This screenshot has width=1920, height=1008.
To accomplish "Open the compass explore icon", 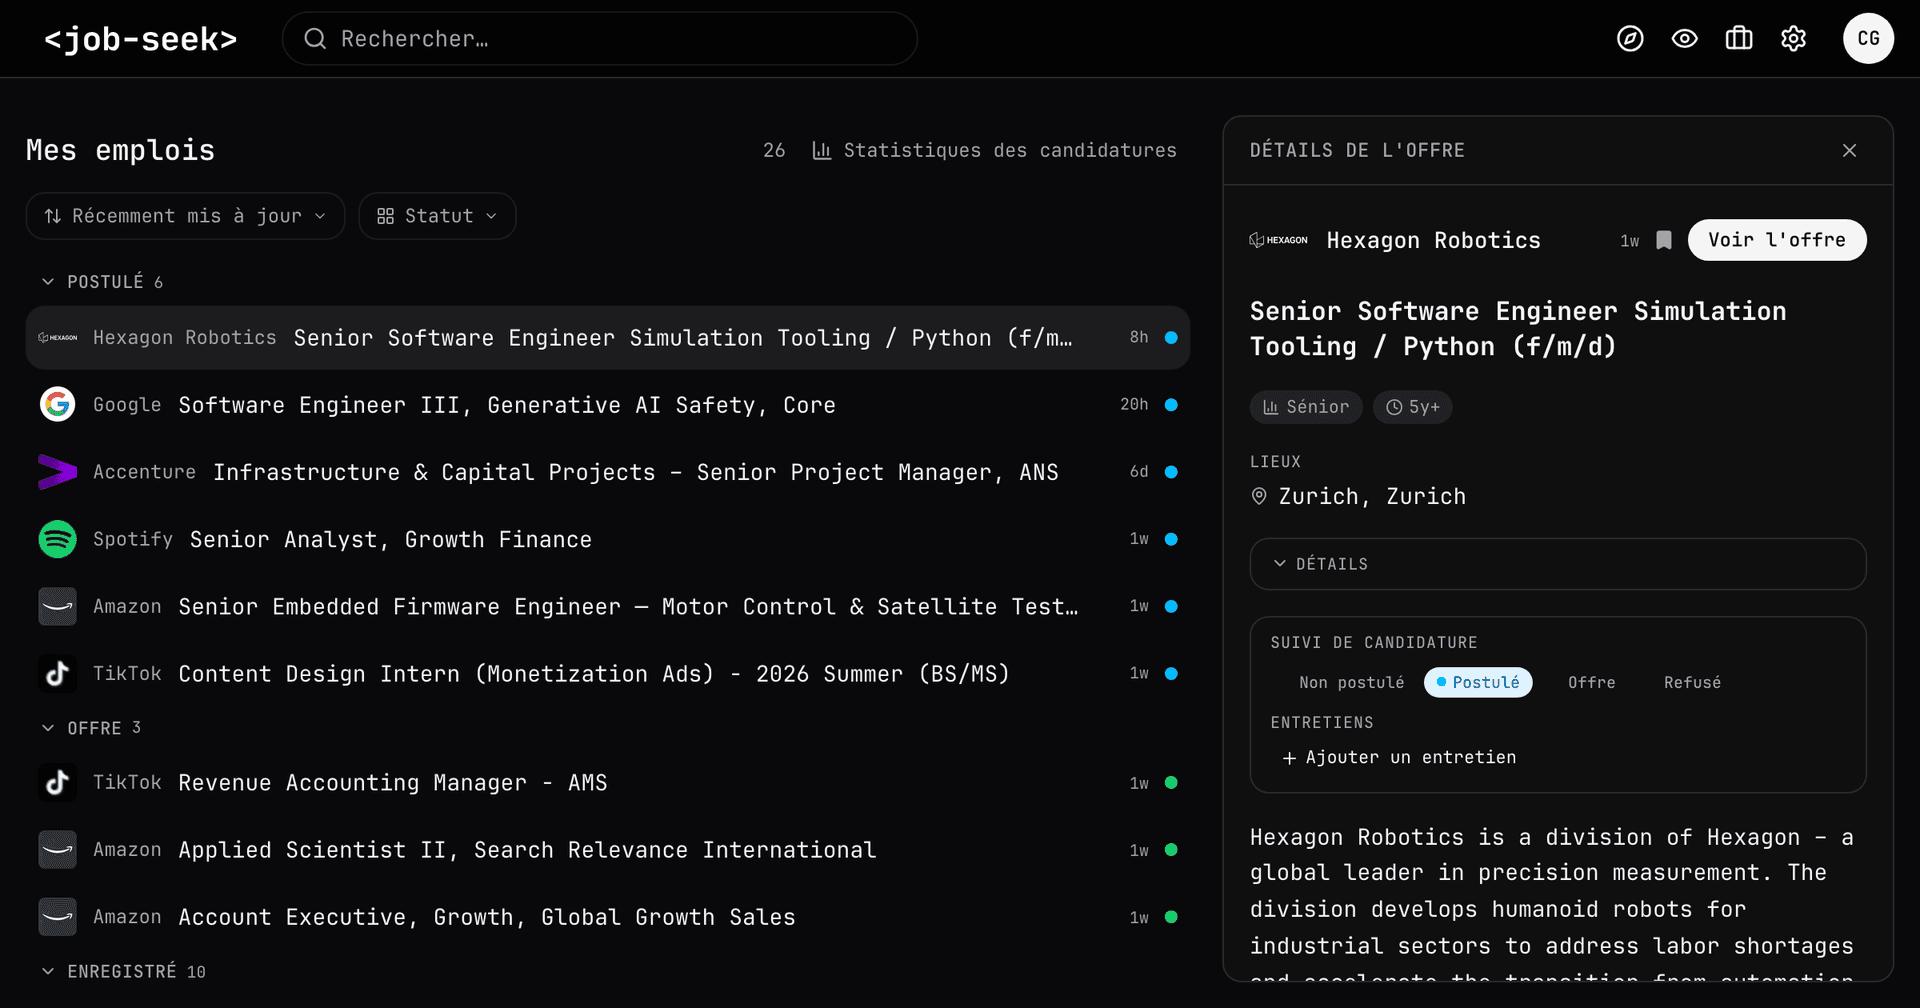I will 1630,39.
